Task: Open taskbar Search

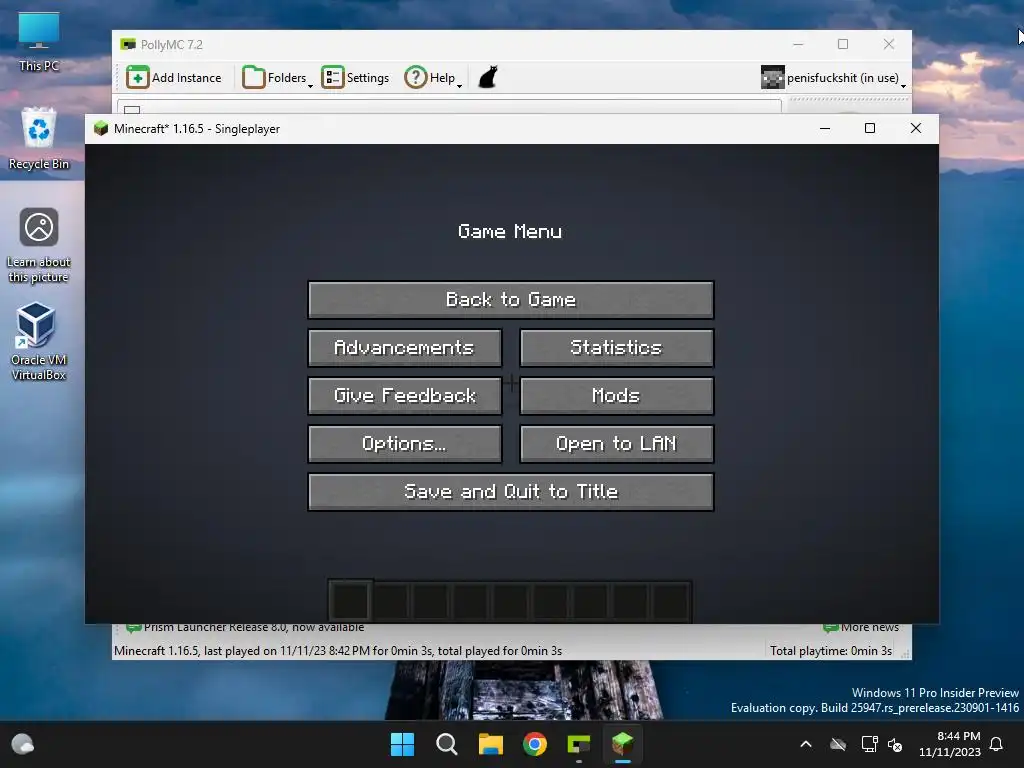Action: pos(447,744)
